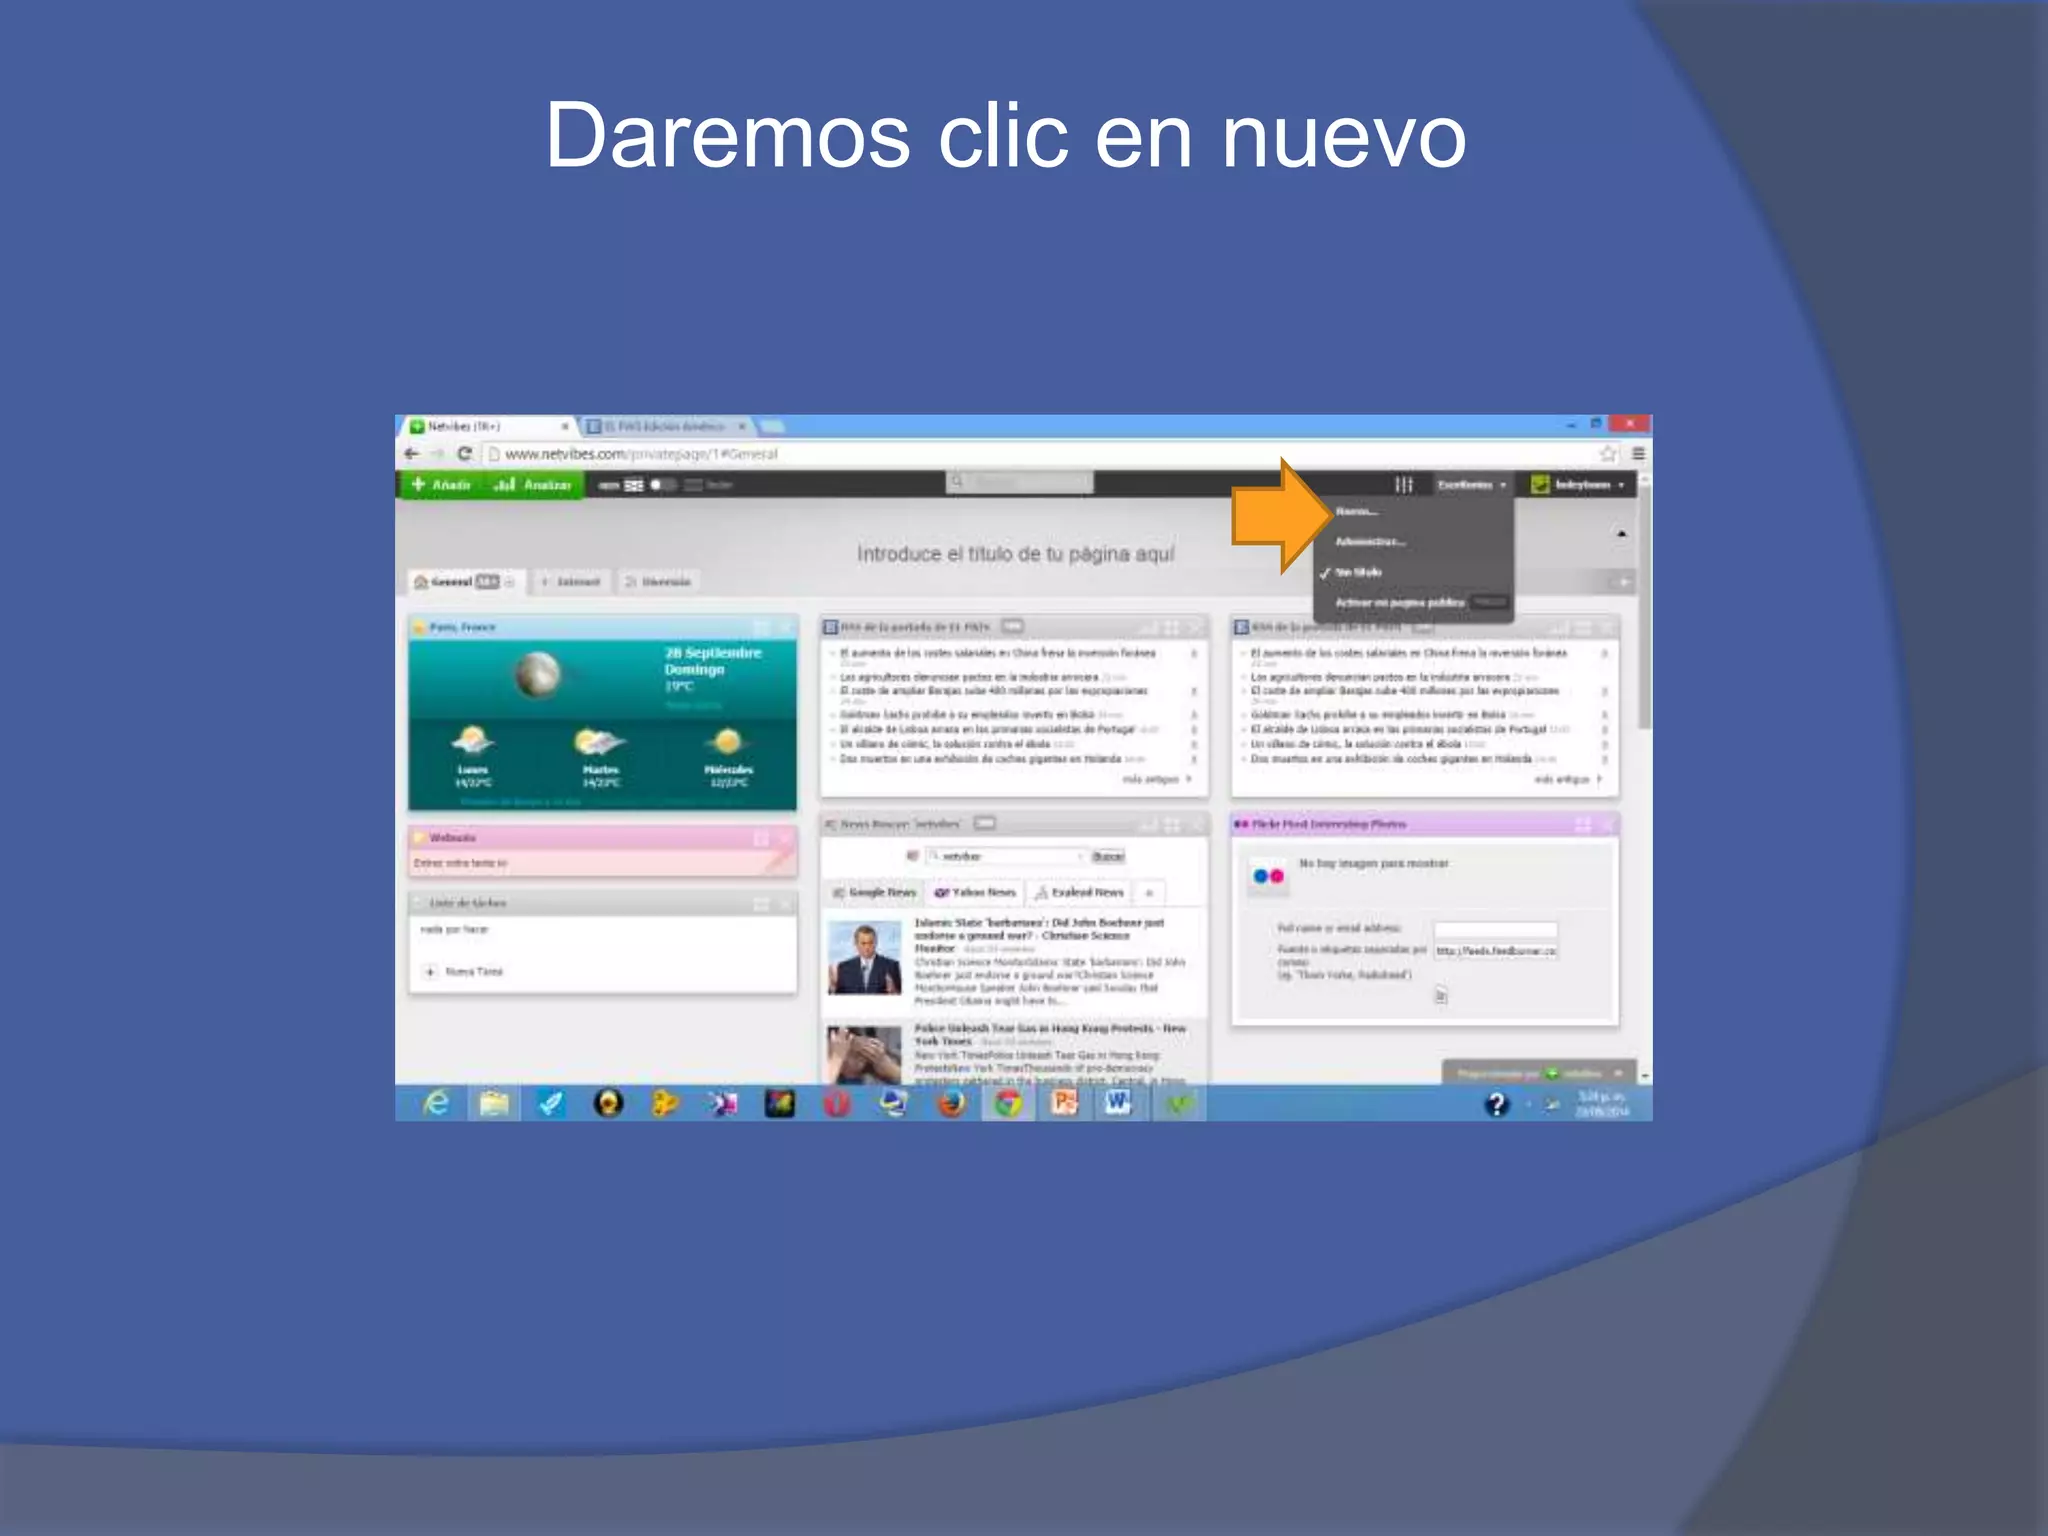
Task: Select Lunes forecast icon
Action: click(x=472, y=742)
